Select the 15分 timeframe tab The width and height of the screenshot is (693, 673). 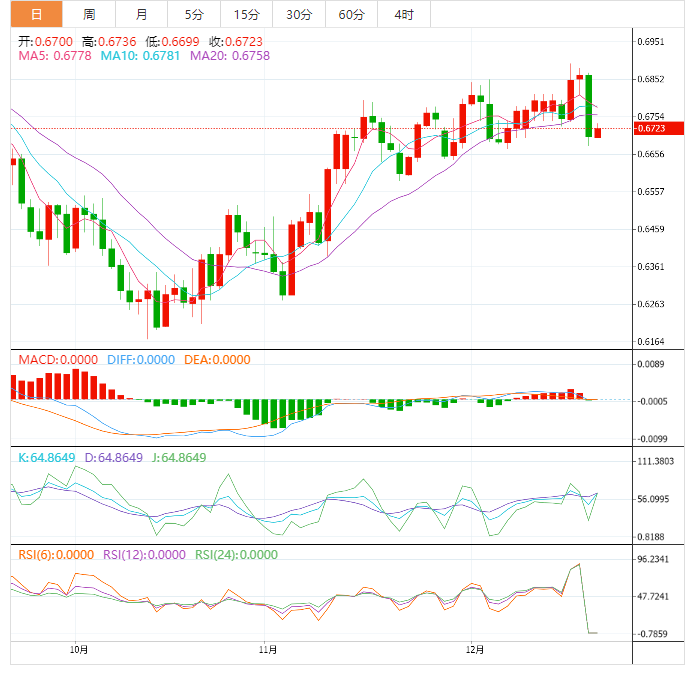click(245, 14)
